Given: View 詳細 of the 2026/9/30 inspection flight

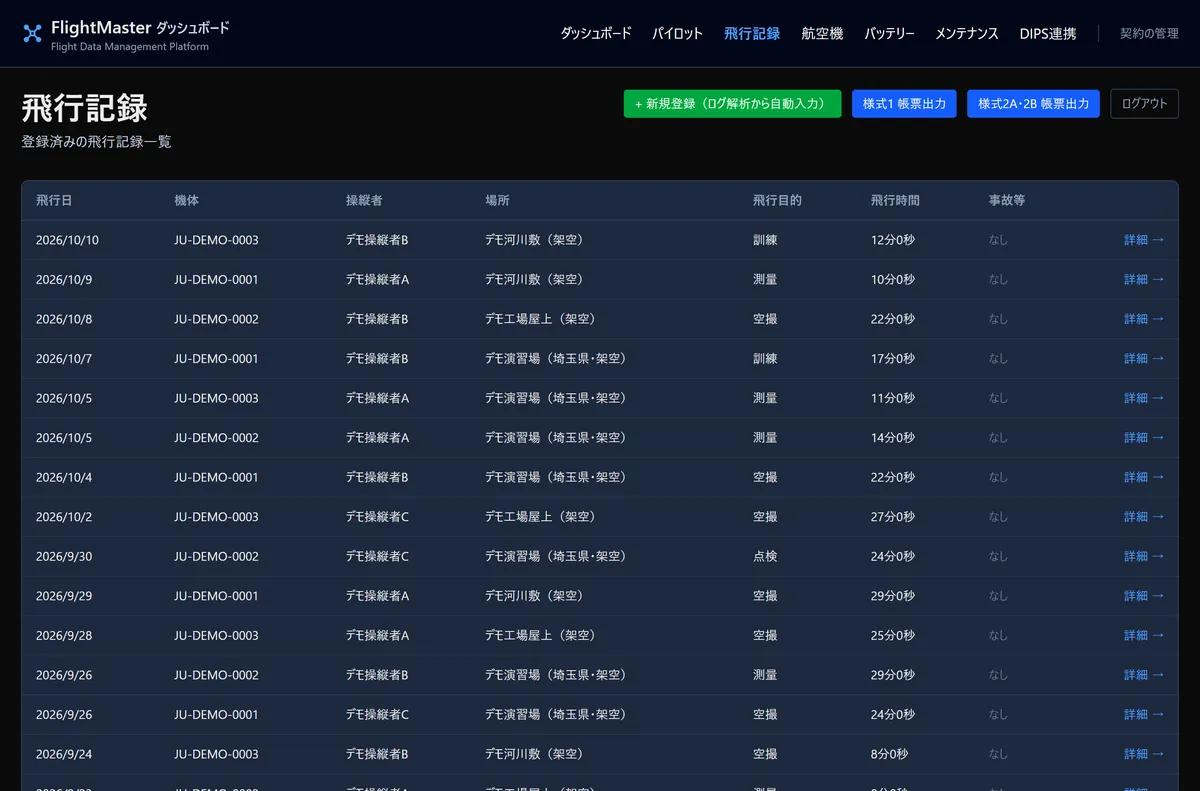Looking at the screenshot, I should pos(1144,557).
